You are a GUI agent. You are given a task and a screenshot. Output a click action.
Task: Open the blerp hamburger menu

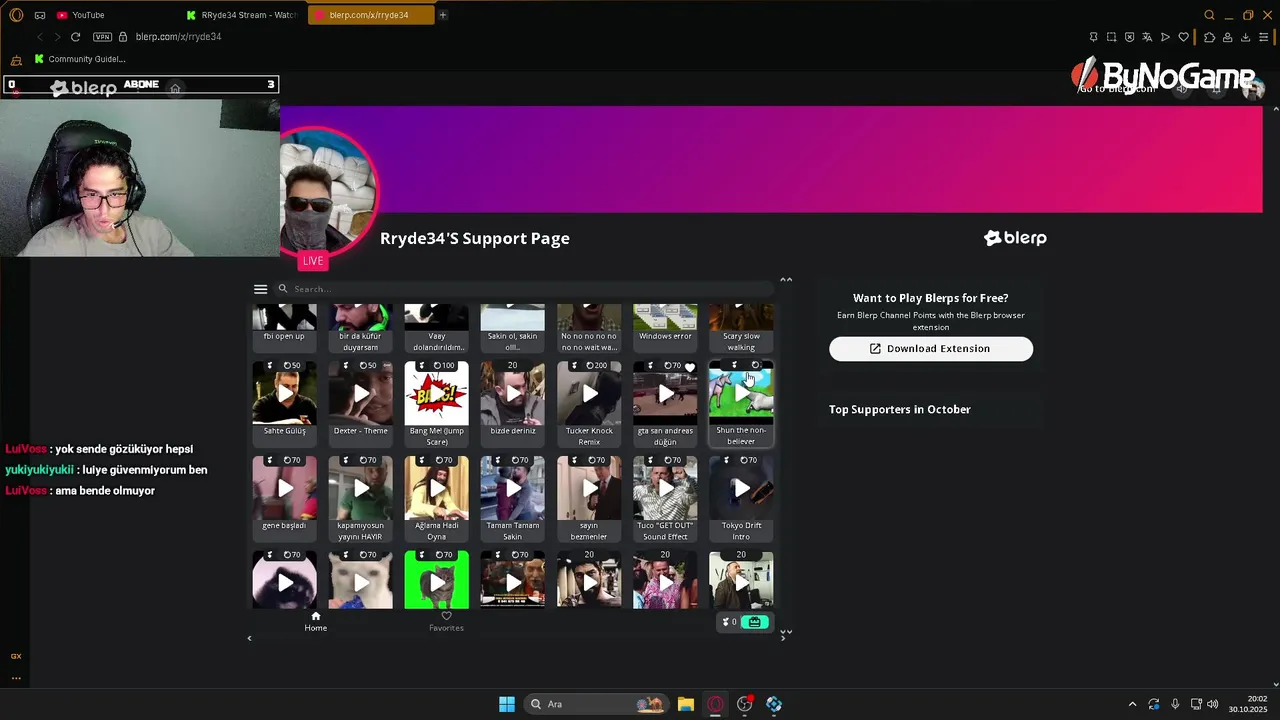(x=261, y=289)
